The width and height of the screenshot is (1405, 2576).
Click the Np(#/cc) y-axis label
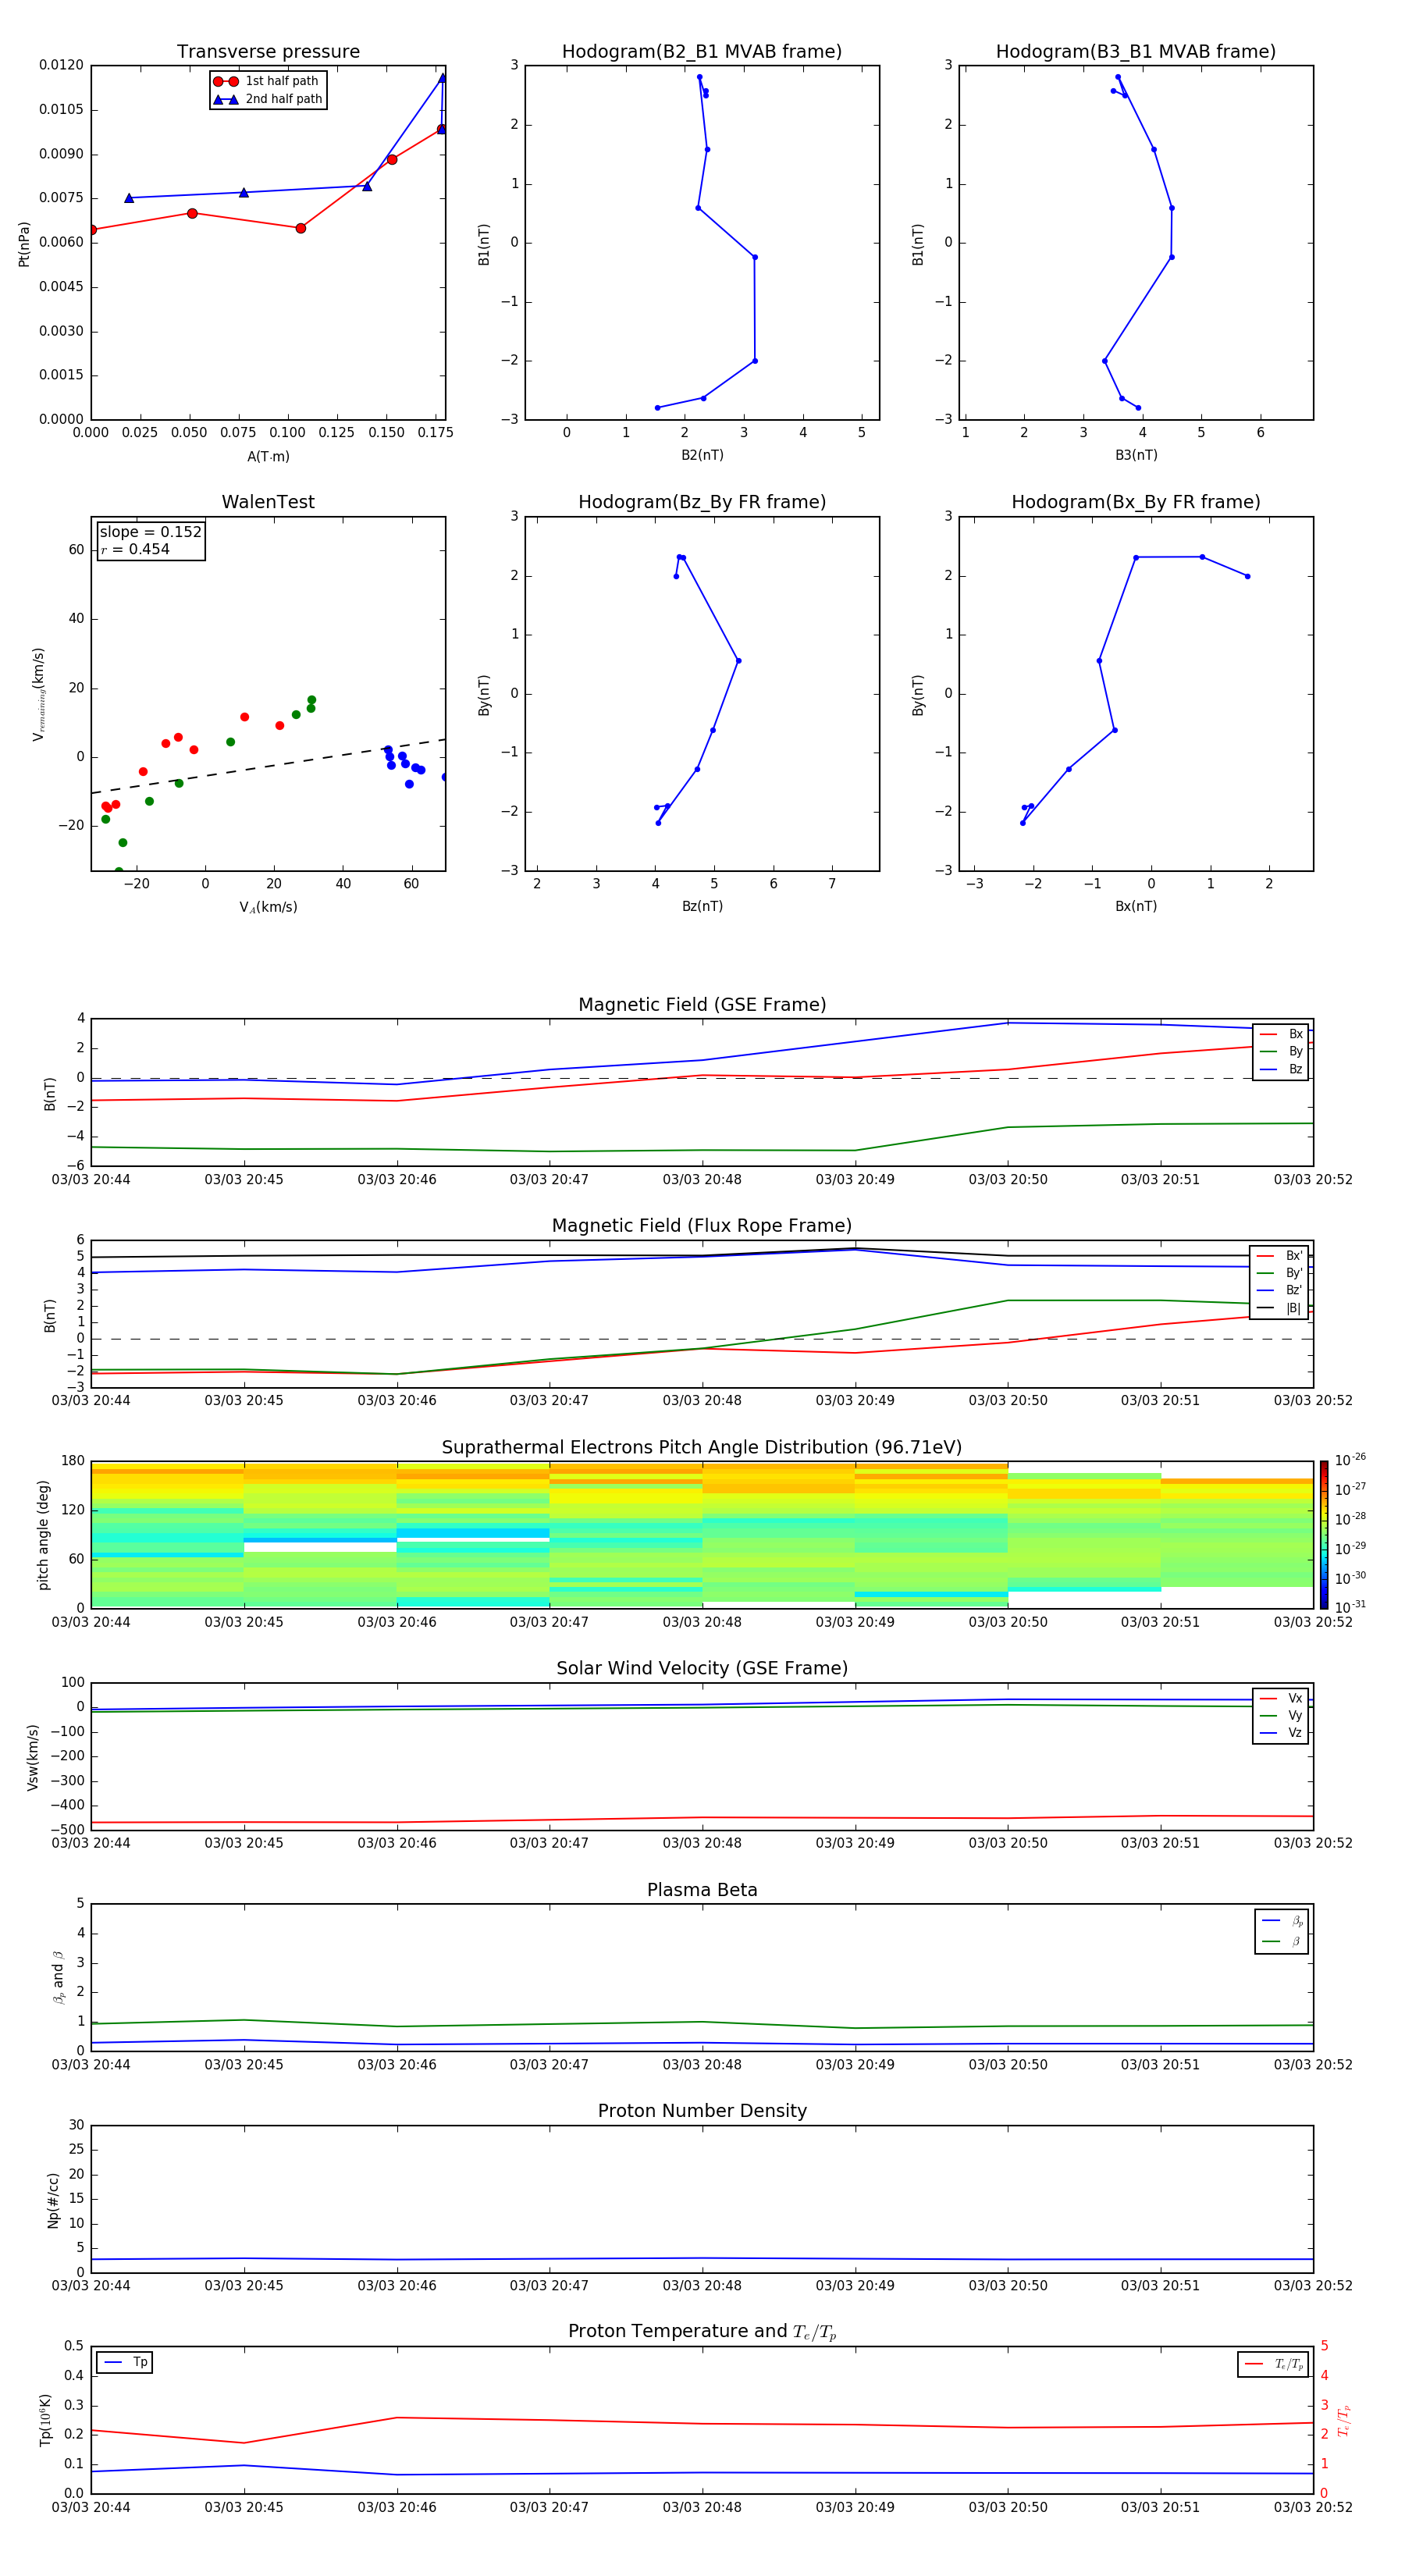[53, 2200]
